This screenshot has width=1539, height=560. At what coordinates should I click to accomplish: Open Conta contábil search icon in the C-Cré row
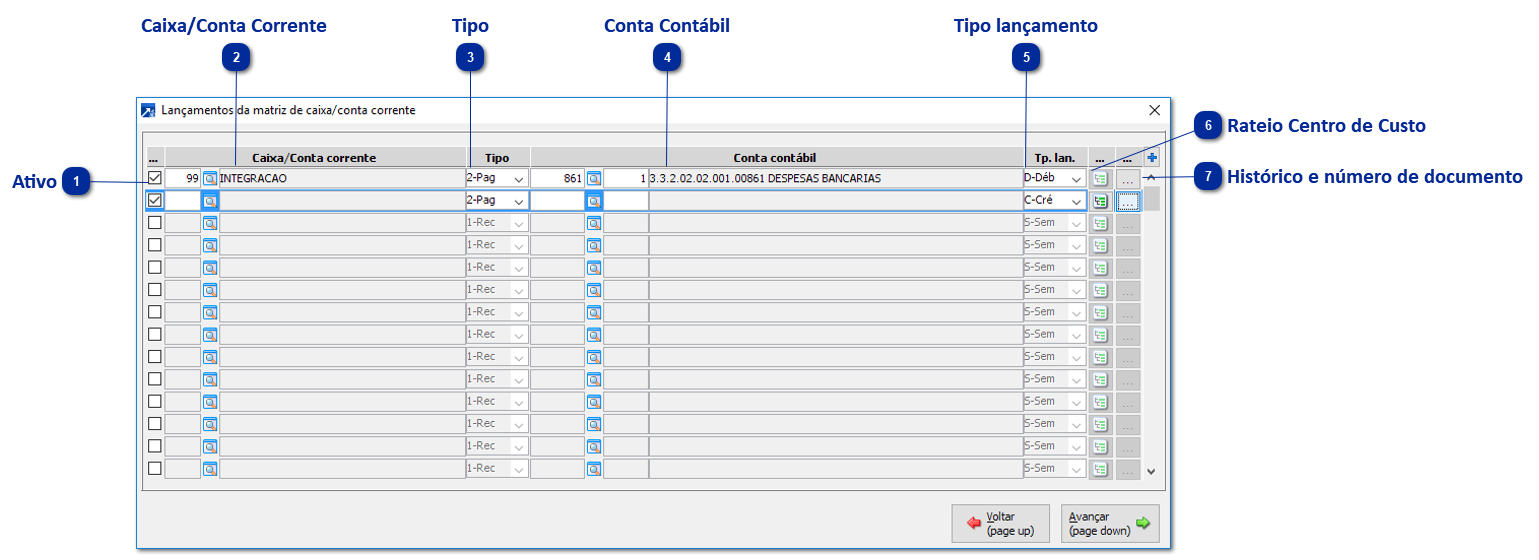tap(593, 200)
